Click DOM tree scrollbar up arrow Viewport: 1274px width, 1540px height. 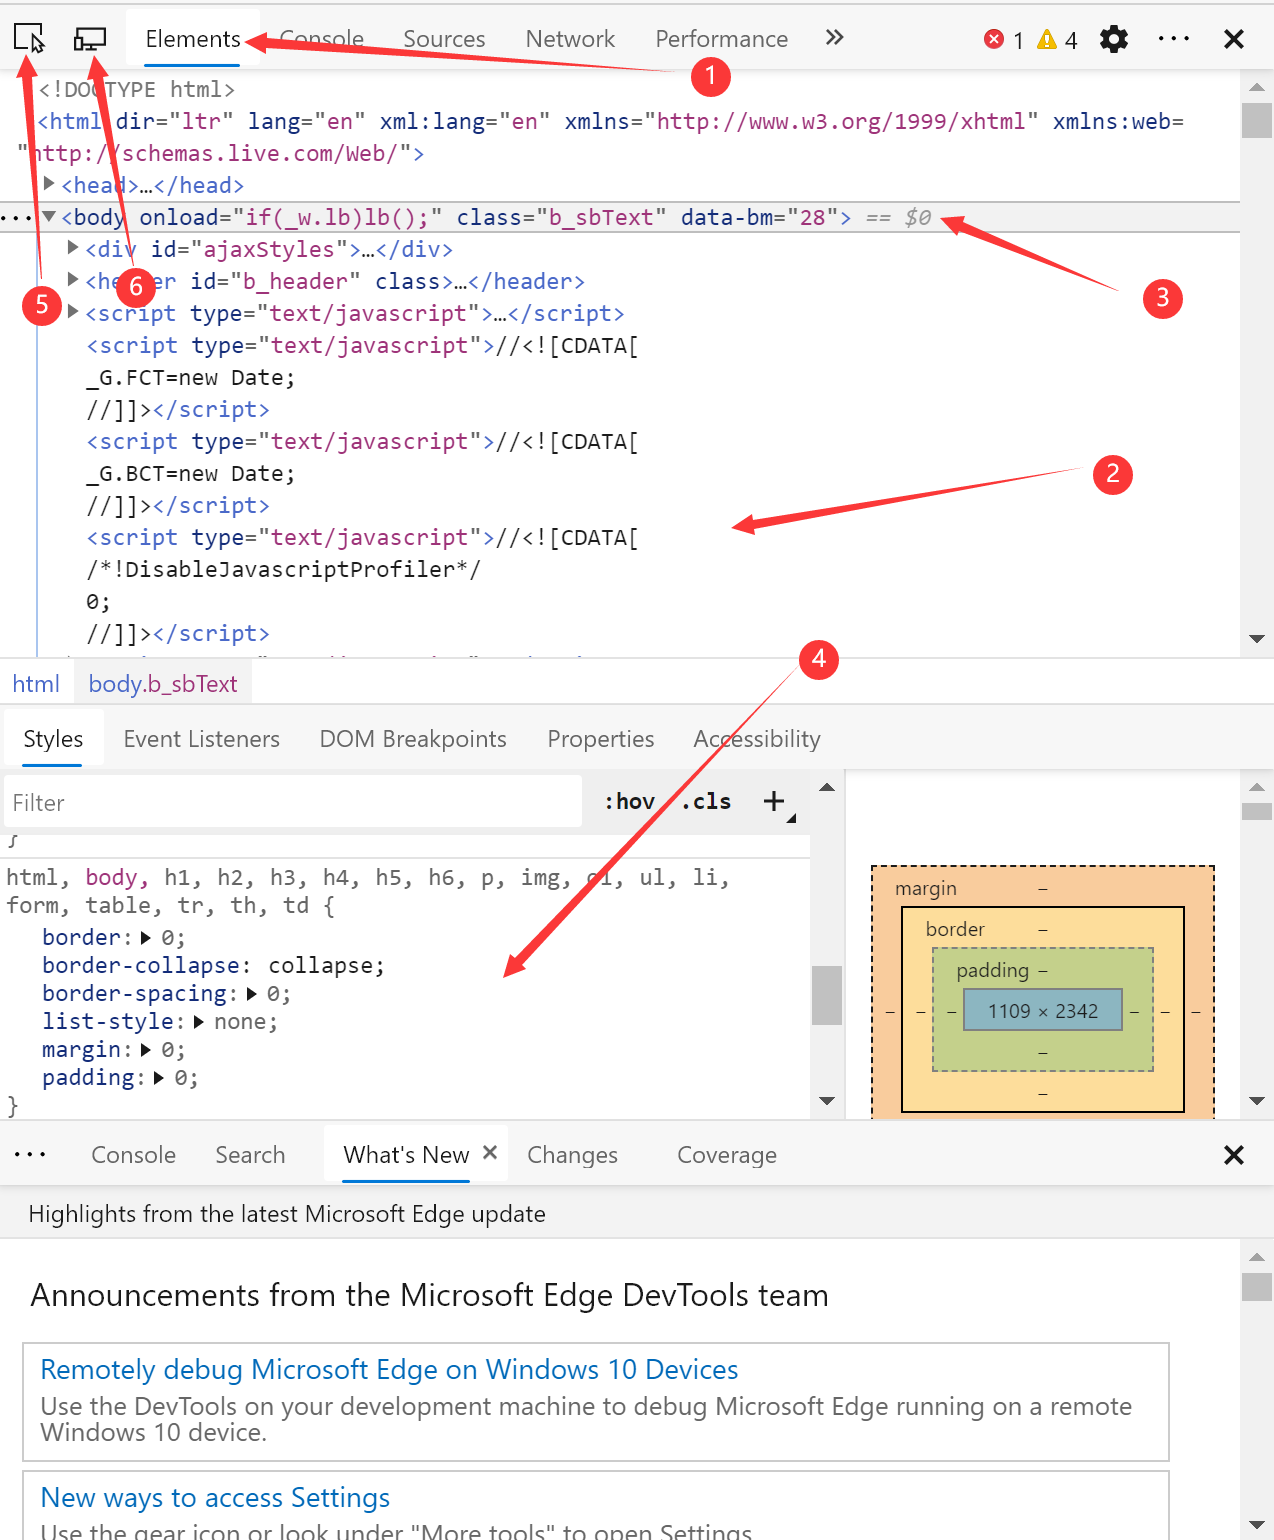click(1257, 87)
